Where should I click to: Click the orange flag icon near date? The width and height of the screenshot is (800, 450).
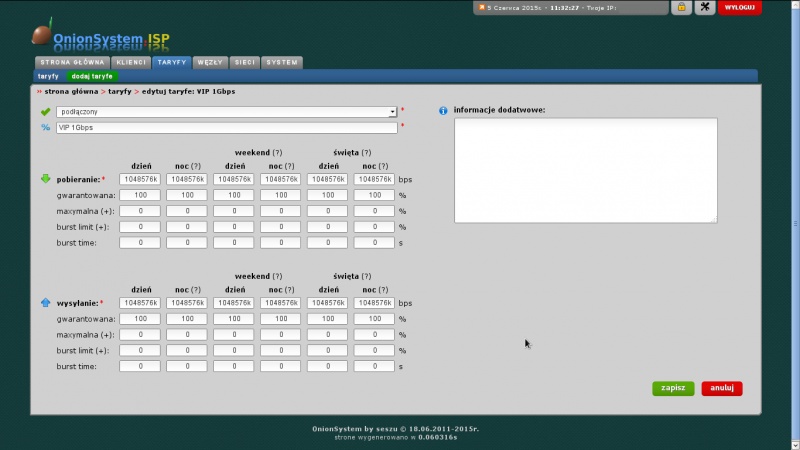[x=482, y=7]
